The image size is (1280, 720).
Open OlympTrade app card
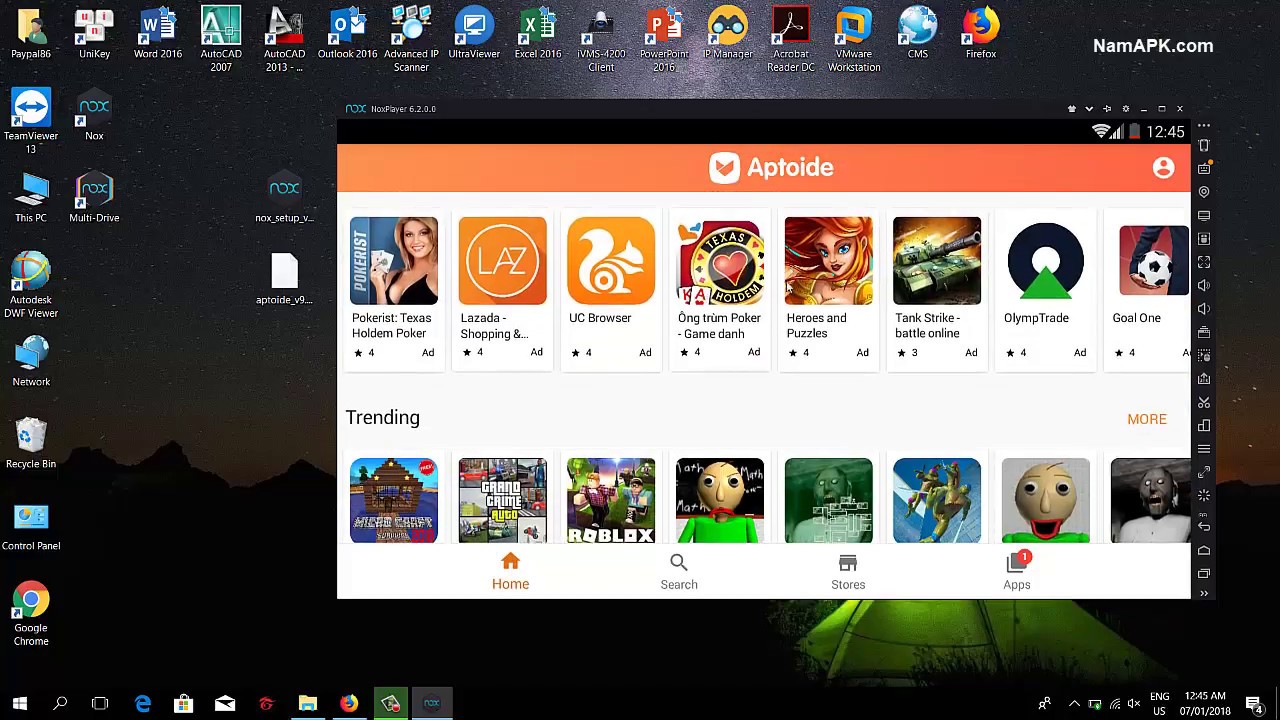click(x=1046, y=289)
